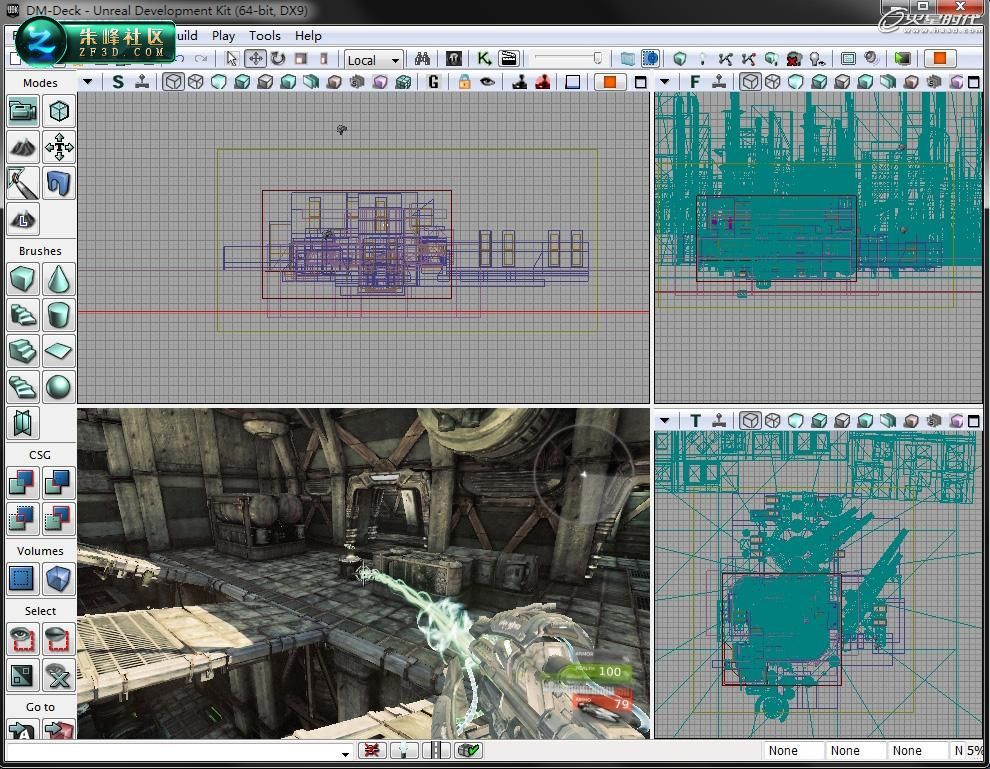Apply CSG Deintersect
This screenshot has height=769, width=990.
(x=59, y=519)
